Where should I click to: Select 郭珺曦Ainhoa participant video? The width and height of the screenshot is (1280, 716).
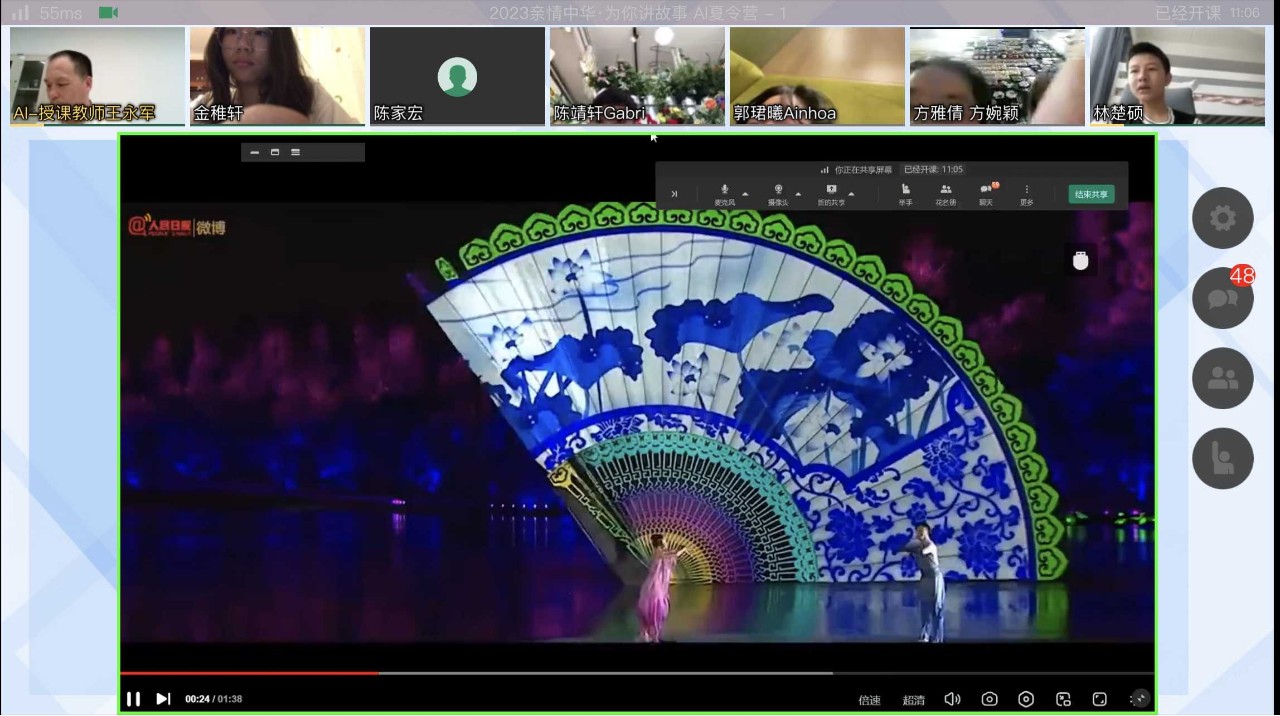pos(817,76)
